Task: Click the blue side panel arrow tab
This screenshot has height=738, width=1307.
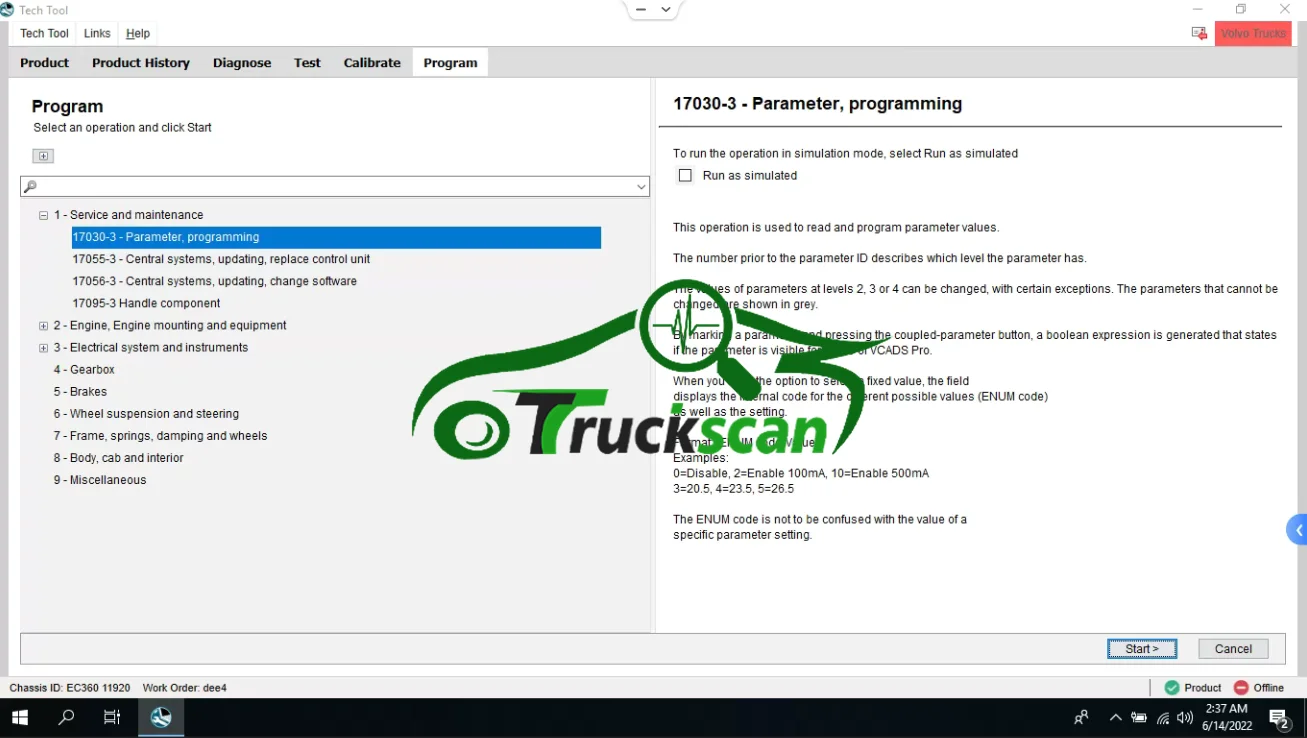Action: 1297,530
